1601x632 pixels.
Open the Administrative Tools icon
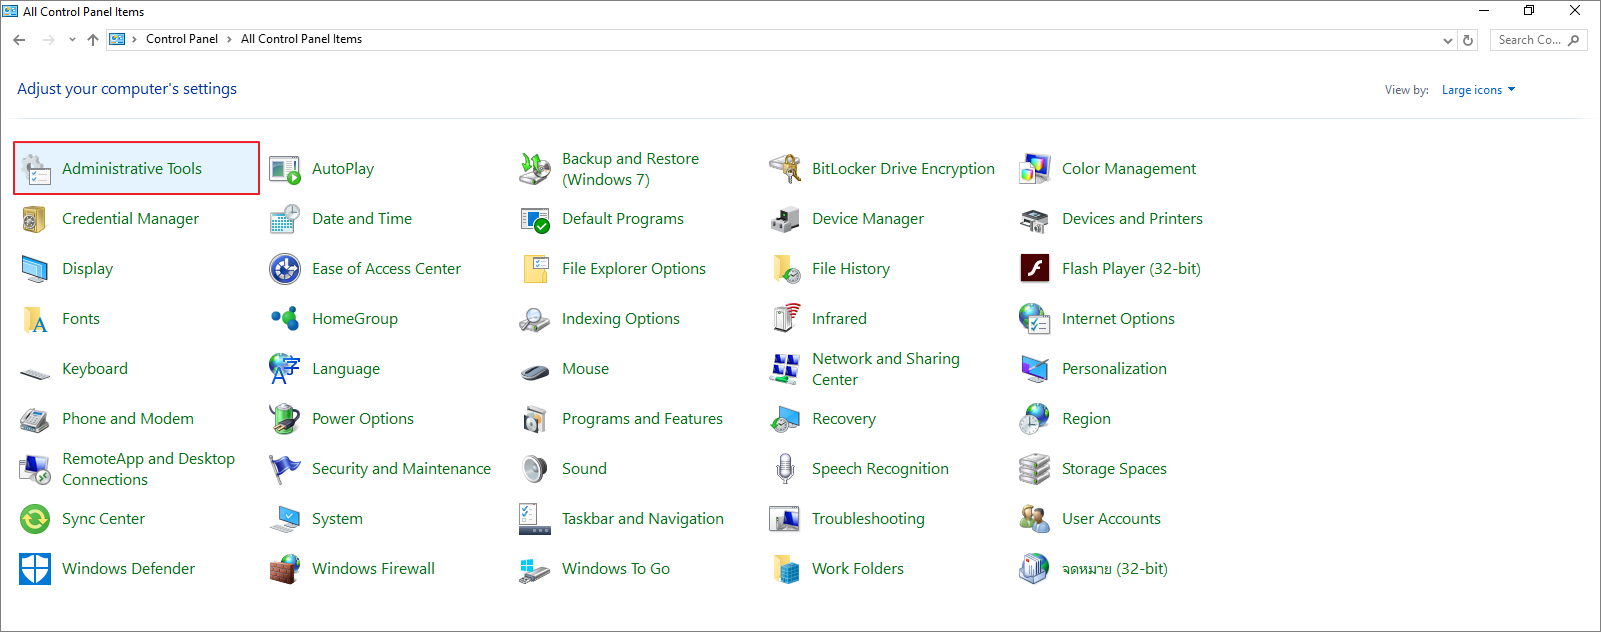35,169
